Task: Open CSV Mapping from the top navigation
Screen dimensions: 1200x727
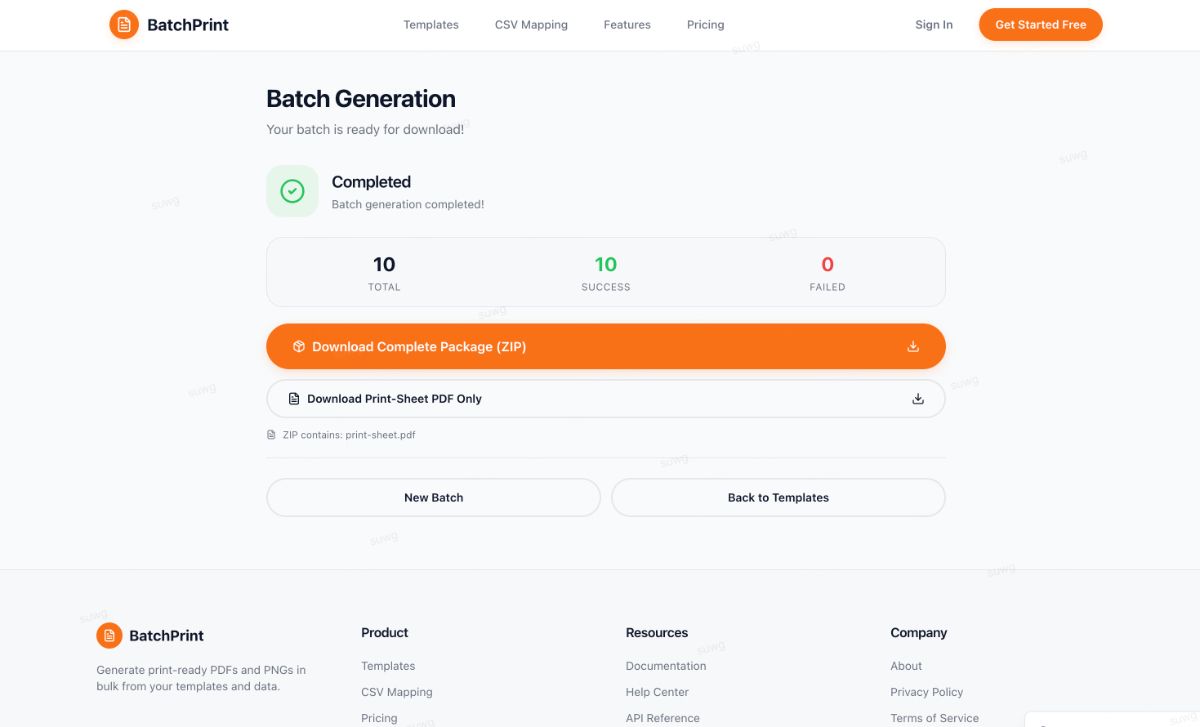Action: [531, 24]
